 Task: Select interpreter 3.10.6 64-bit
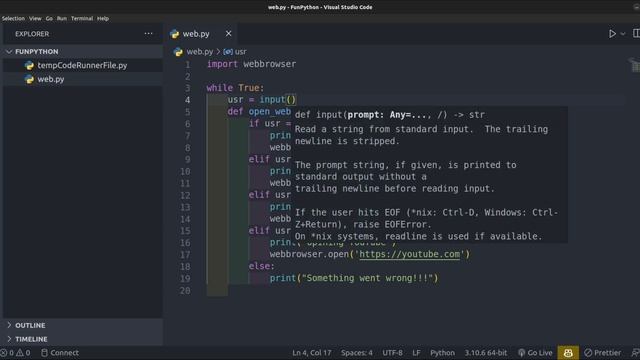[x=486, y=353]
